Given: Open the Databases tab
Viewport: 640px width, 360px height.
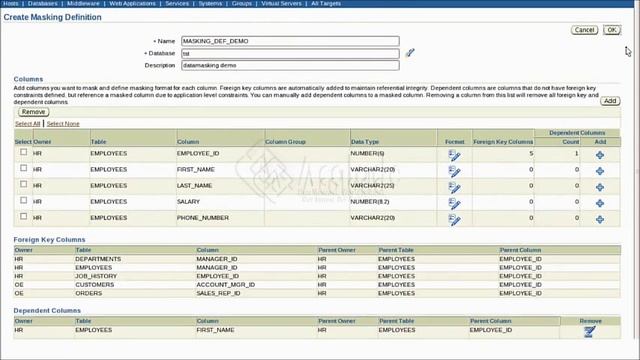Looking at the screenshot, I should [42, 3].
